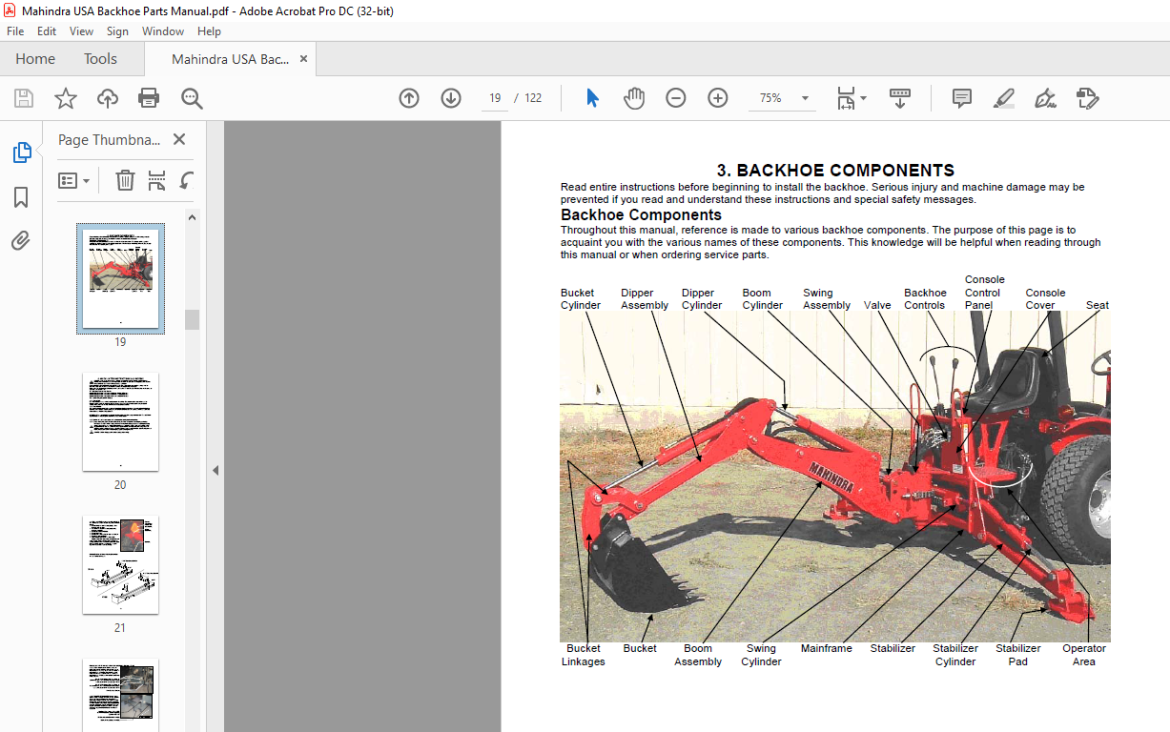Screen dimensions: 1170x732
Task: Open the Attachments paperclip panel
Action: 21,239
